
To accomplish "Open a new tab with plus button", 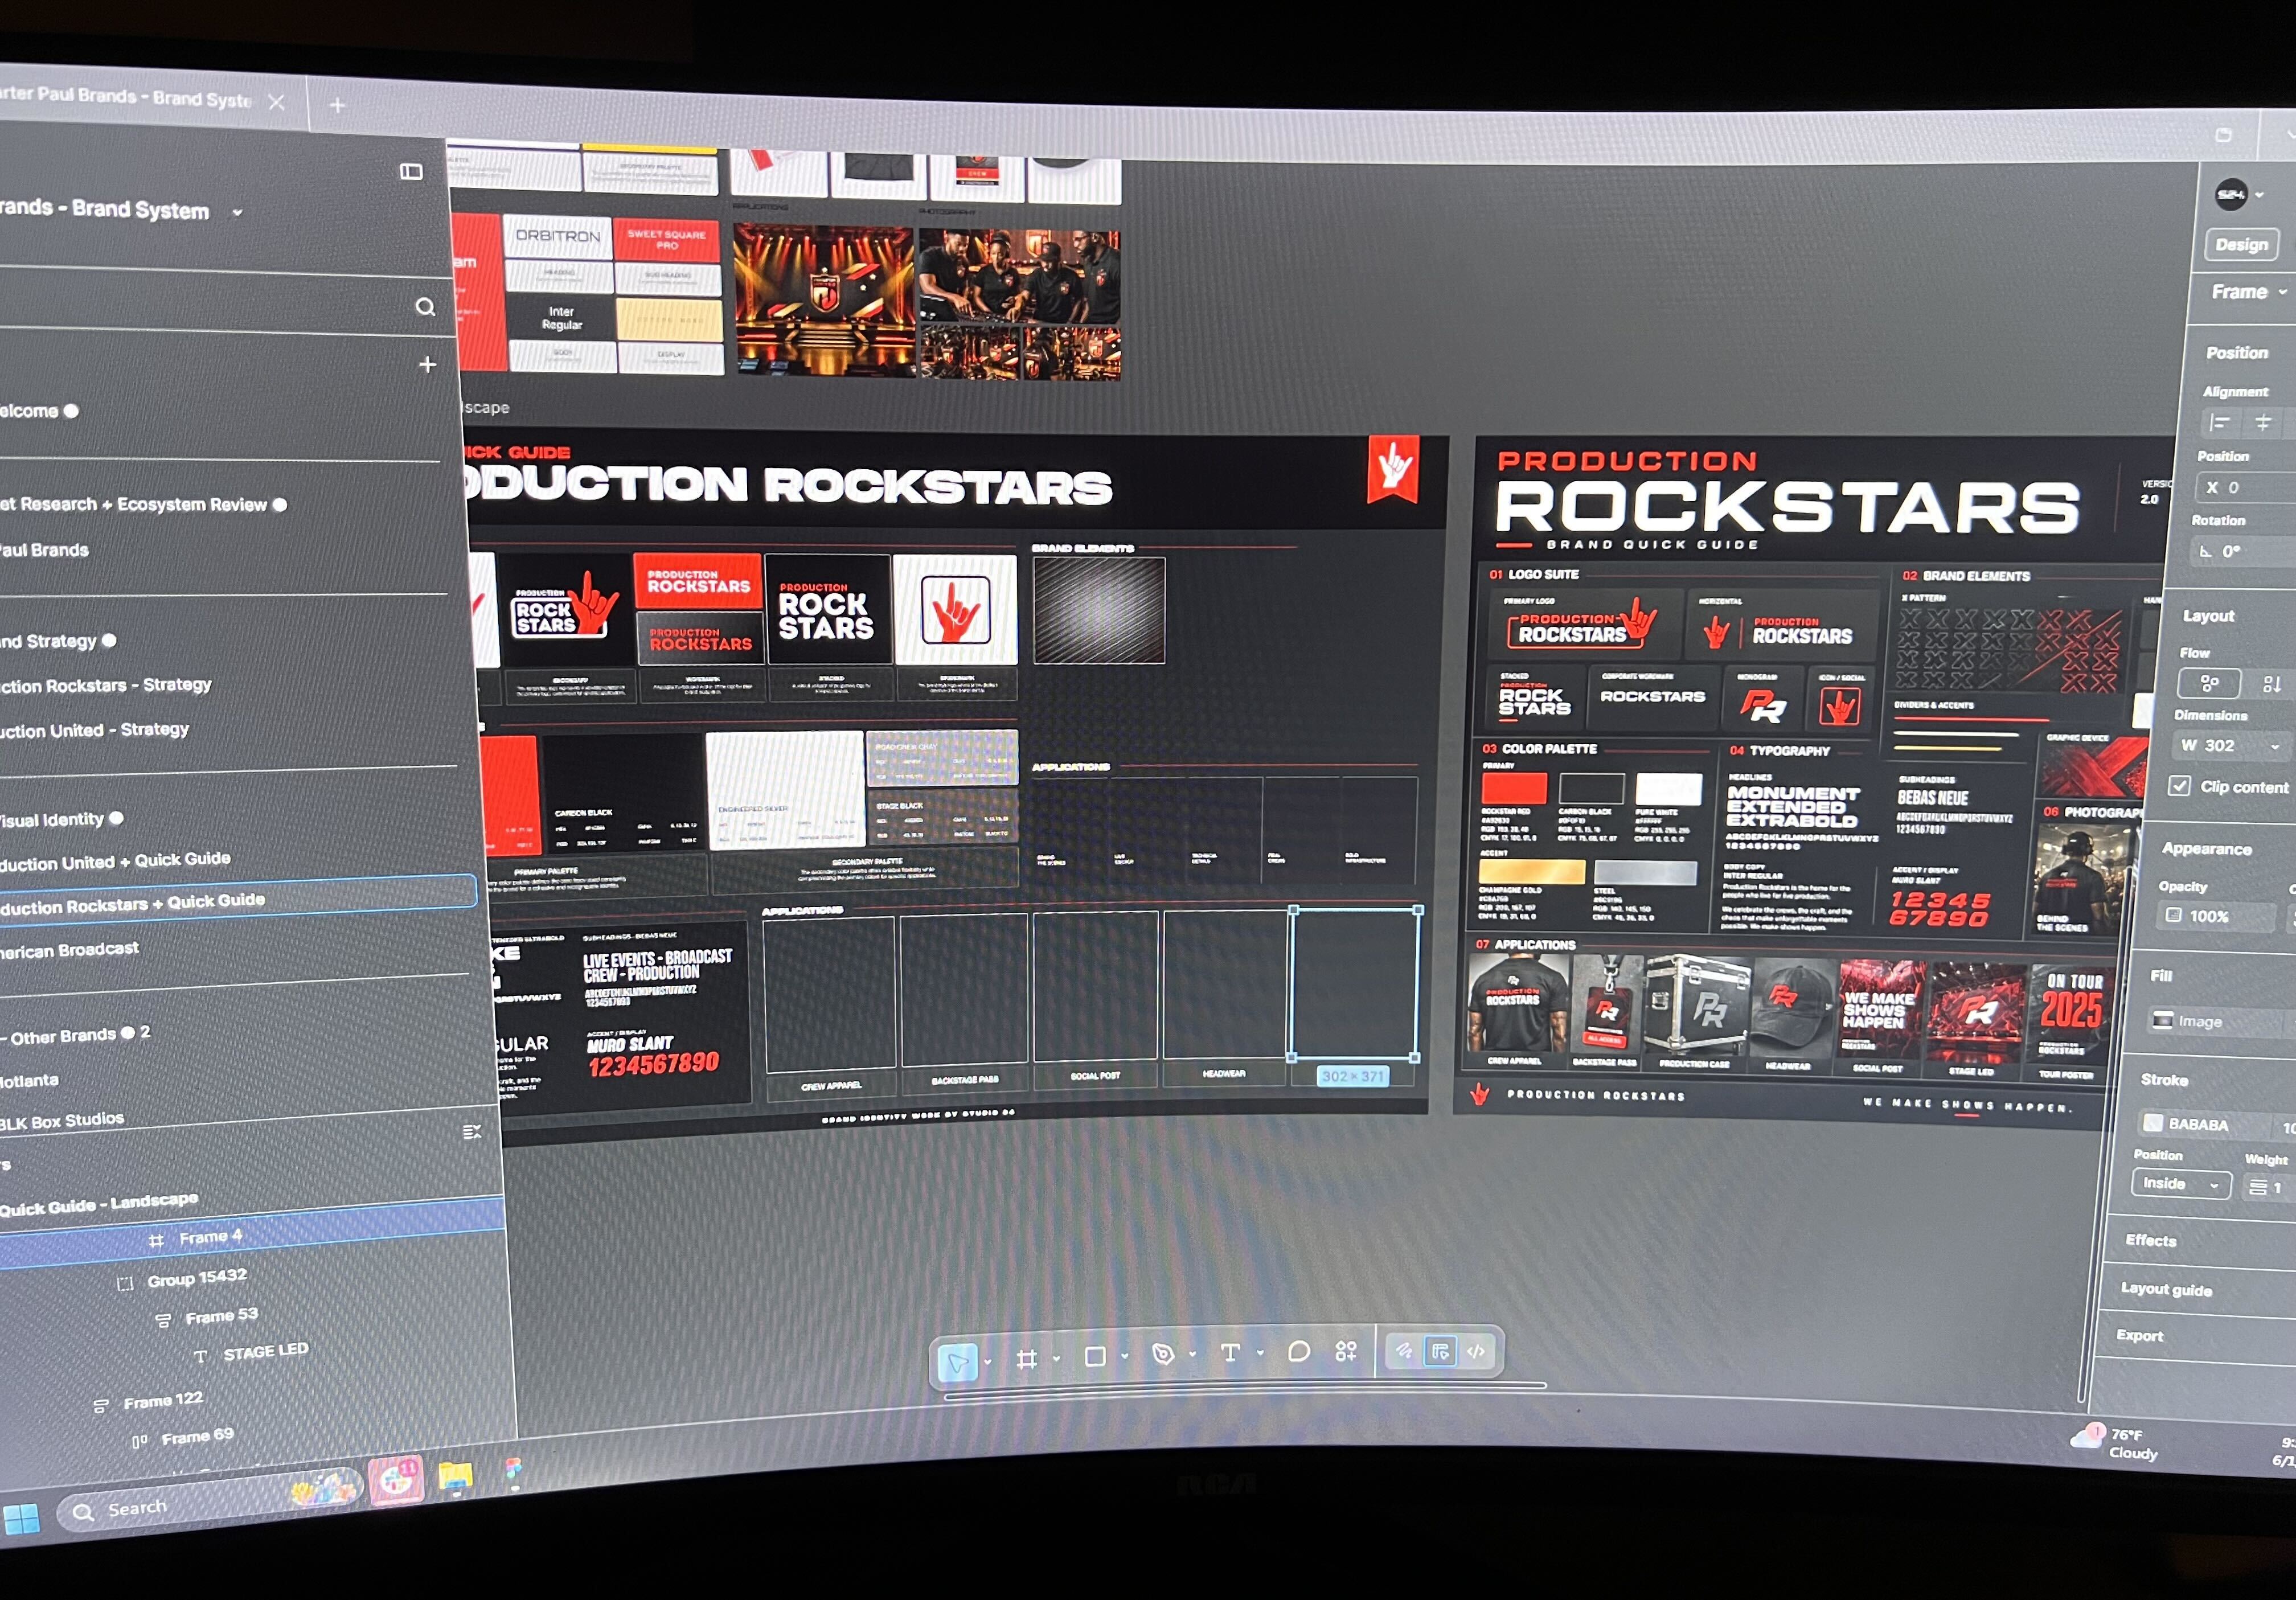I will (337, 105).
